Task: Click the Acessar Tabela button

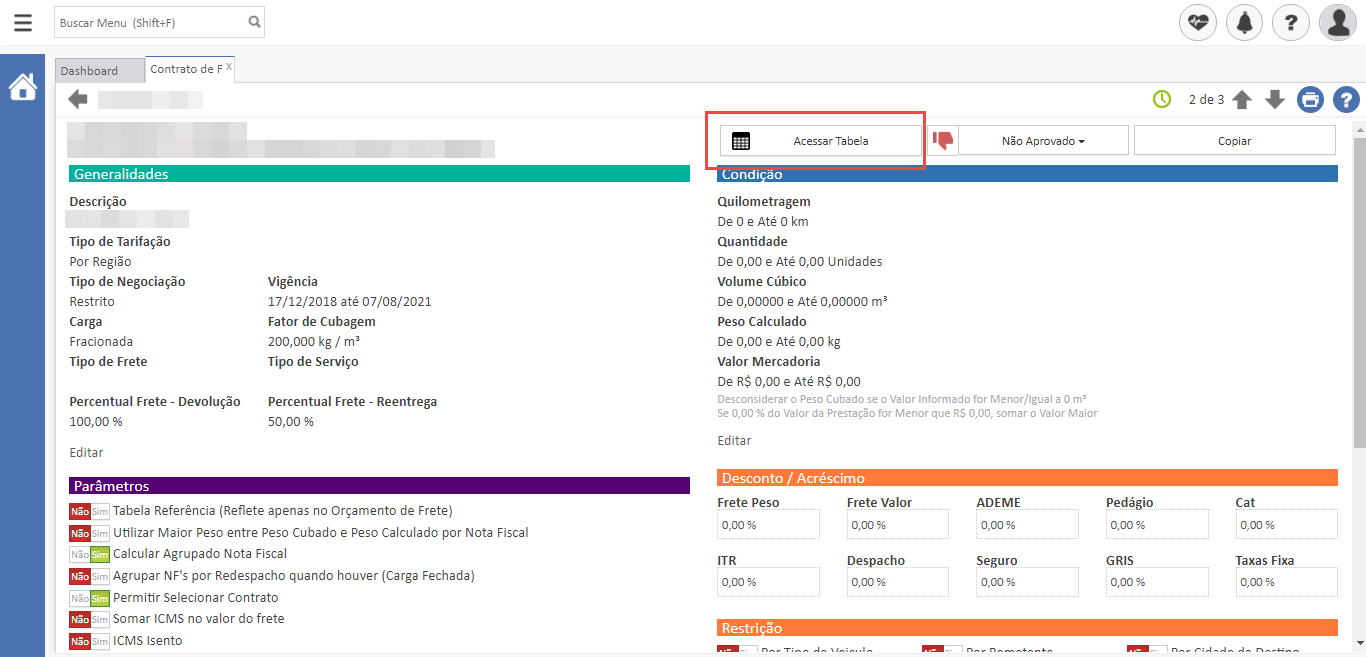Action: (821, 141)
